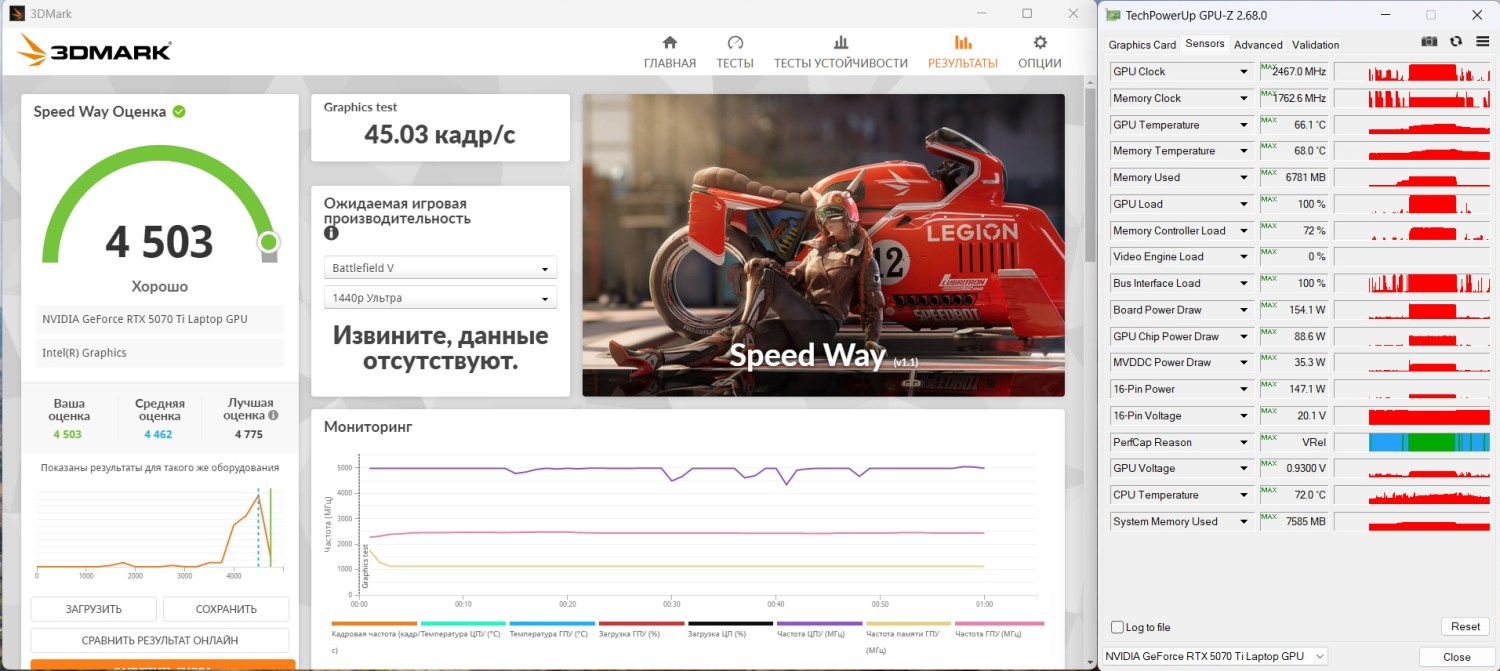
Task: Click the info icon under expected game performance
Action: tap(331, 233)
